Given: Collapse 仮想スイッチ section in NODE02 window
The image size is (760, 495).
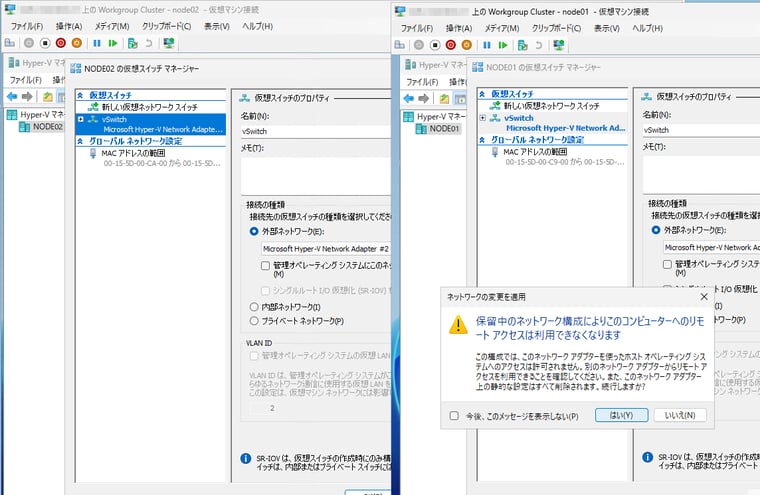Looking at the screenshot, I should 80,95.
